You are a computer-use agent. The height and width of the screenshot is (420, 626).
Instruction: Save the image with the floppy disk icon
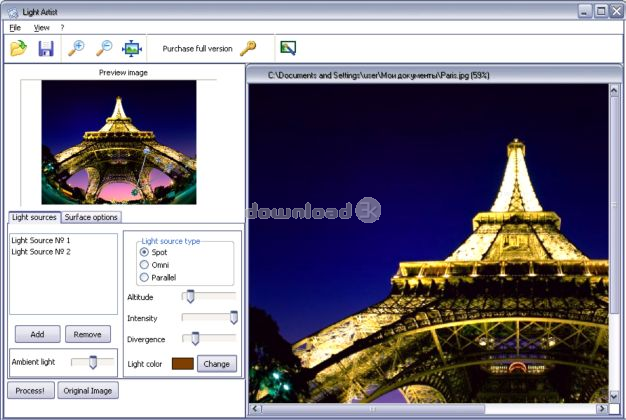point(46,48)
